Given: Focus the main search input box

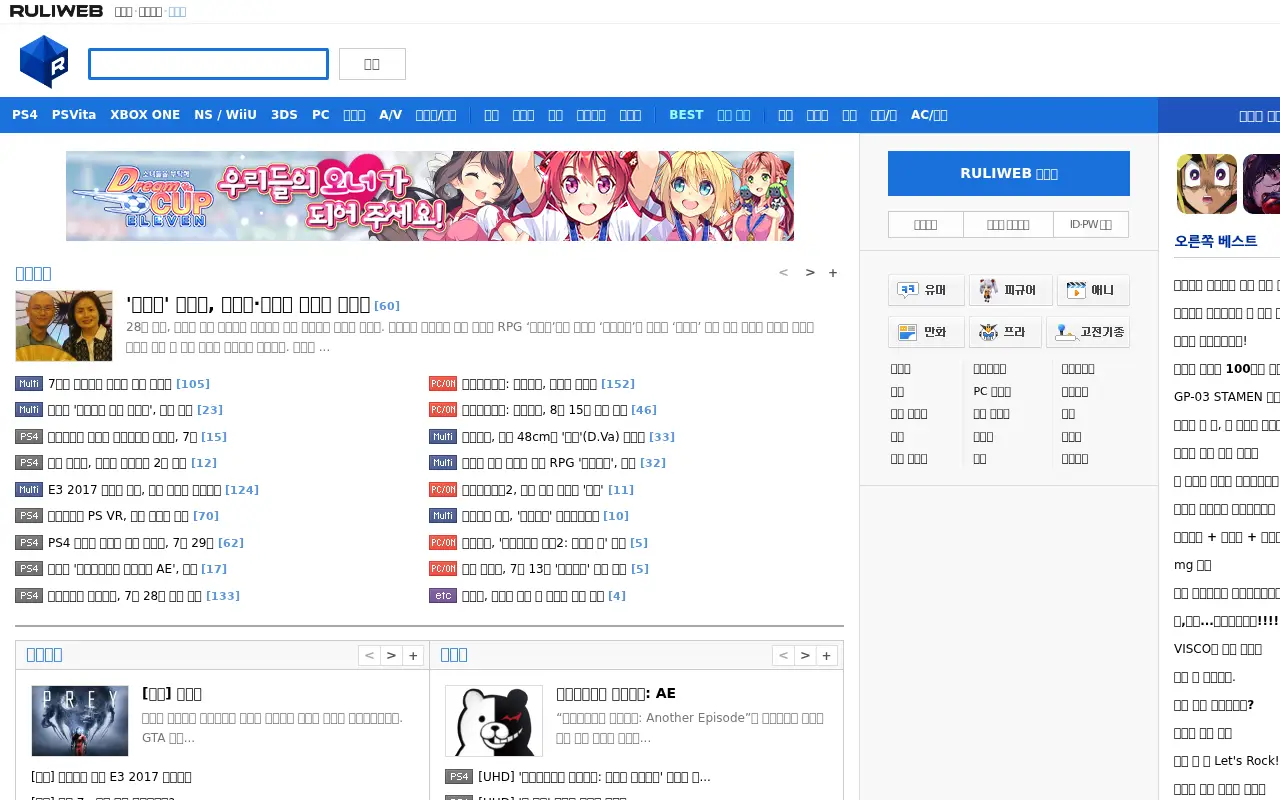Looking at the screenshot, I should click(208, 64).
